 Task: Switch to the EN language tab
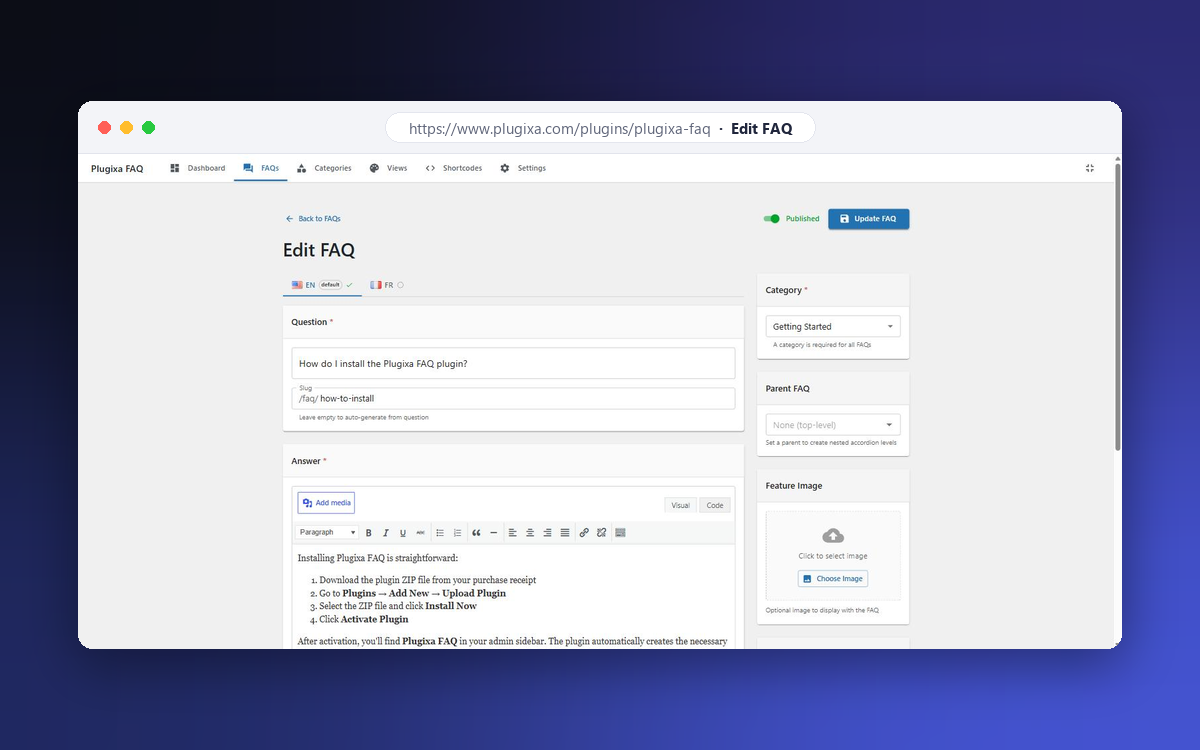coord(322,285)
